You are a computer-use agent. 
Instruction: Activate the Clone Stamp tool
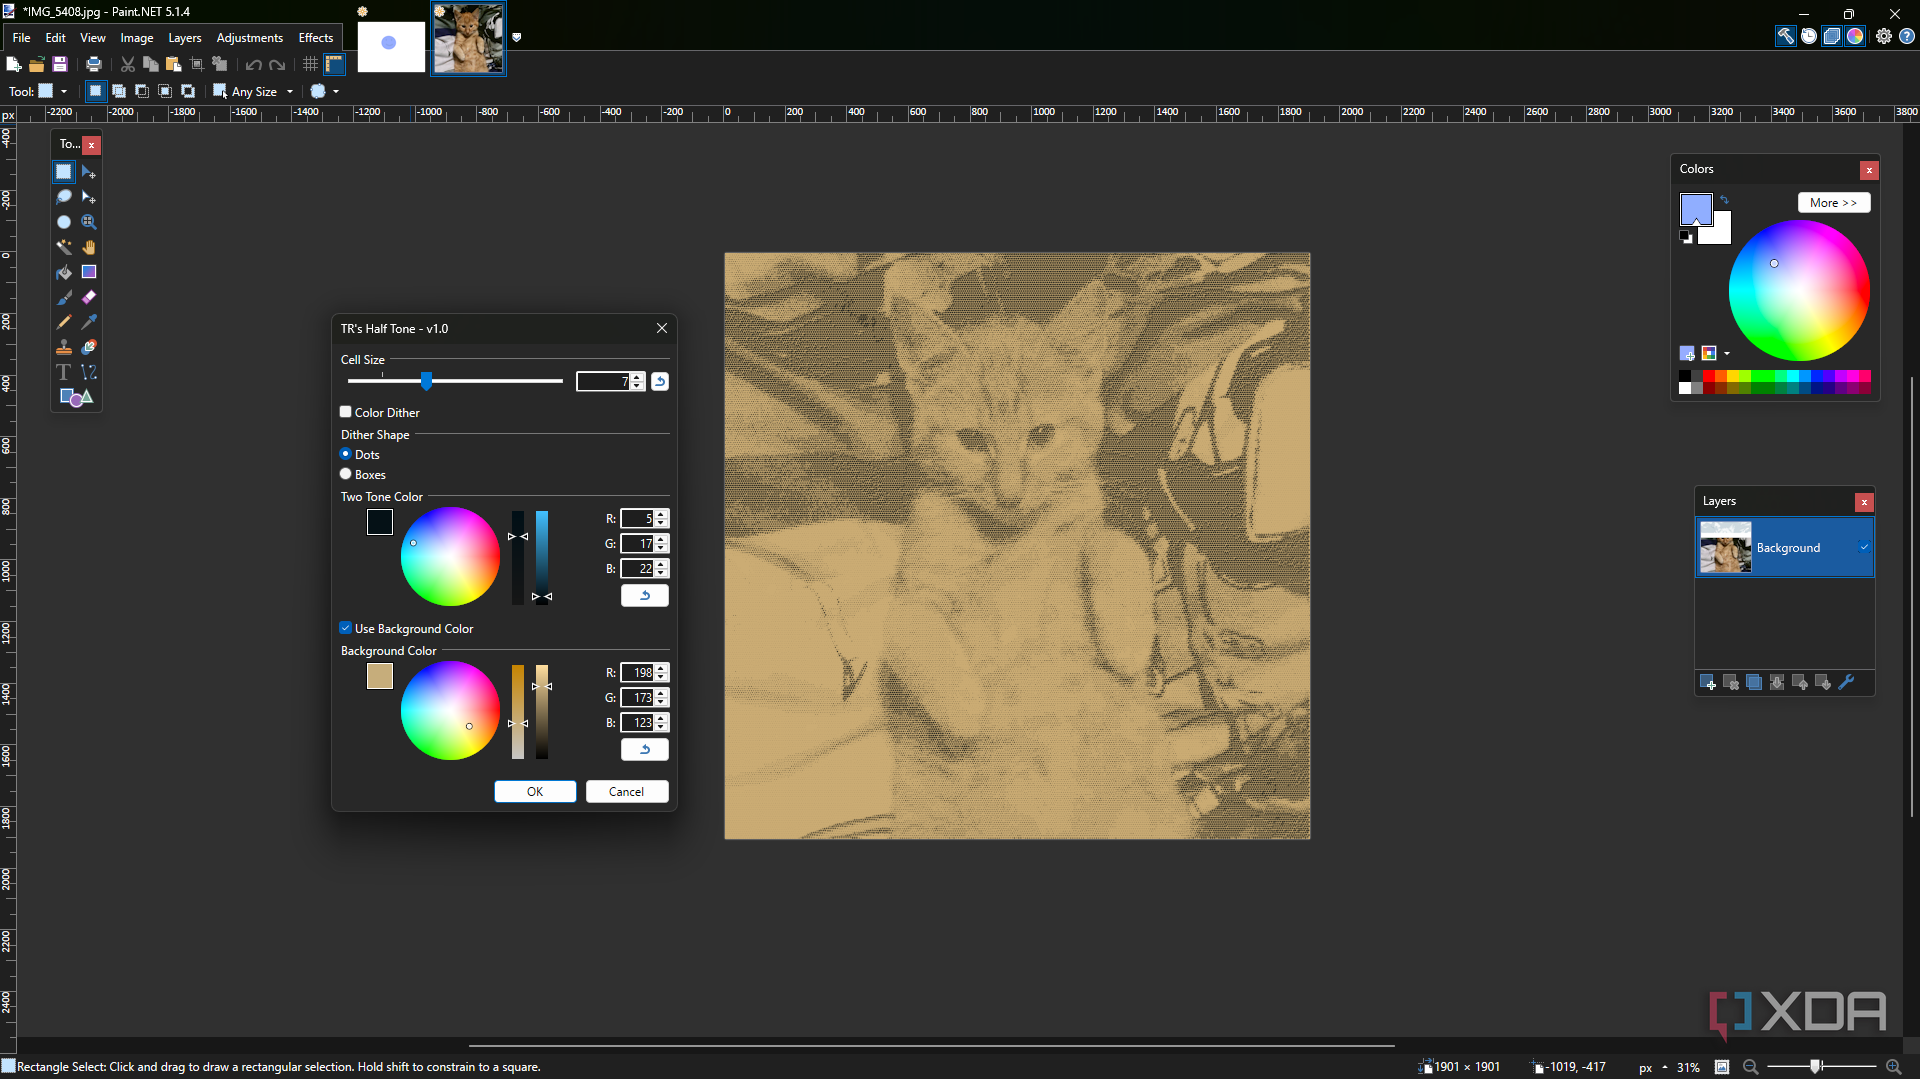[64, 347]
